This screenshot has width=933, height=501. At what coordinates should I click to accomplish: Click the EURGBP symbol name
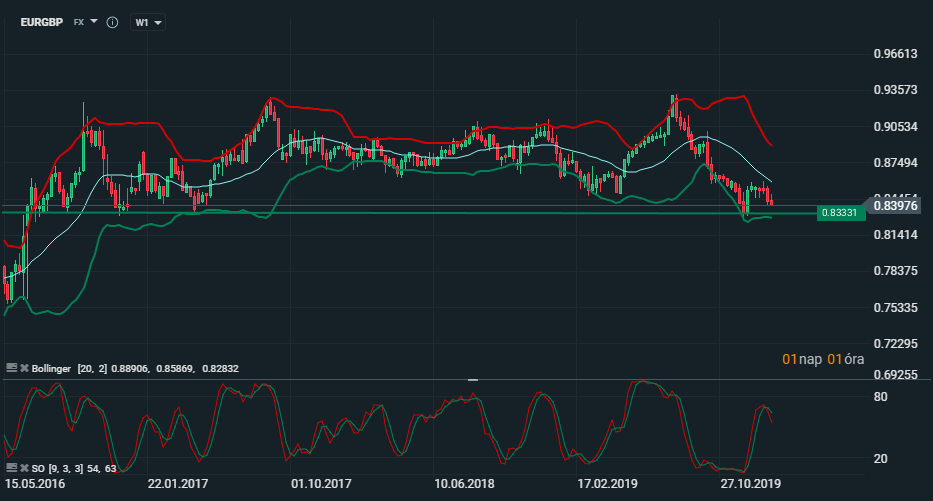(x=42, y=22)
